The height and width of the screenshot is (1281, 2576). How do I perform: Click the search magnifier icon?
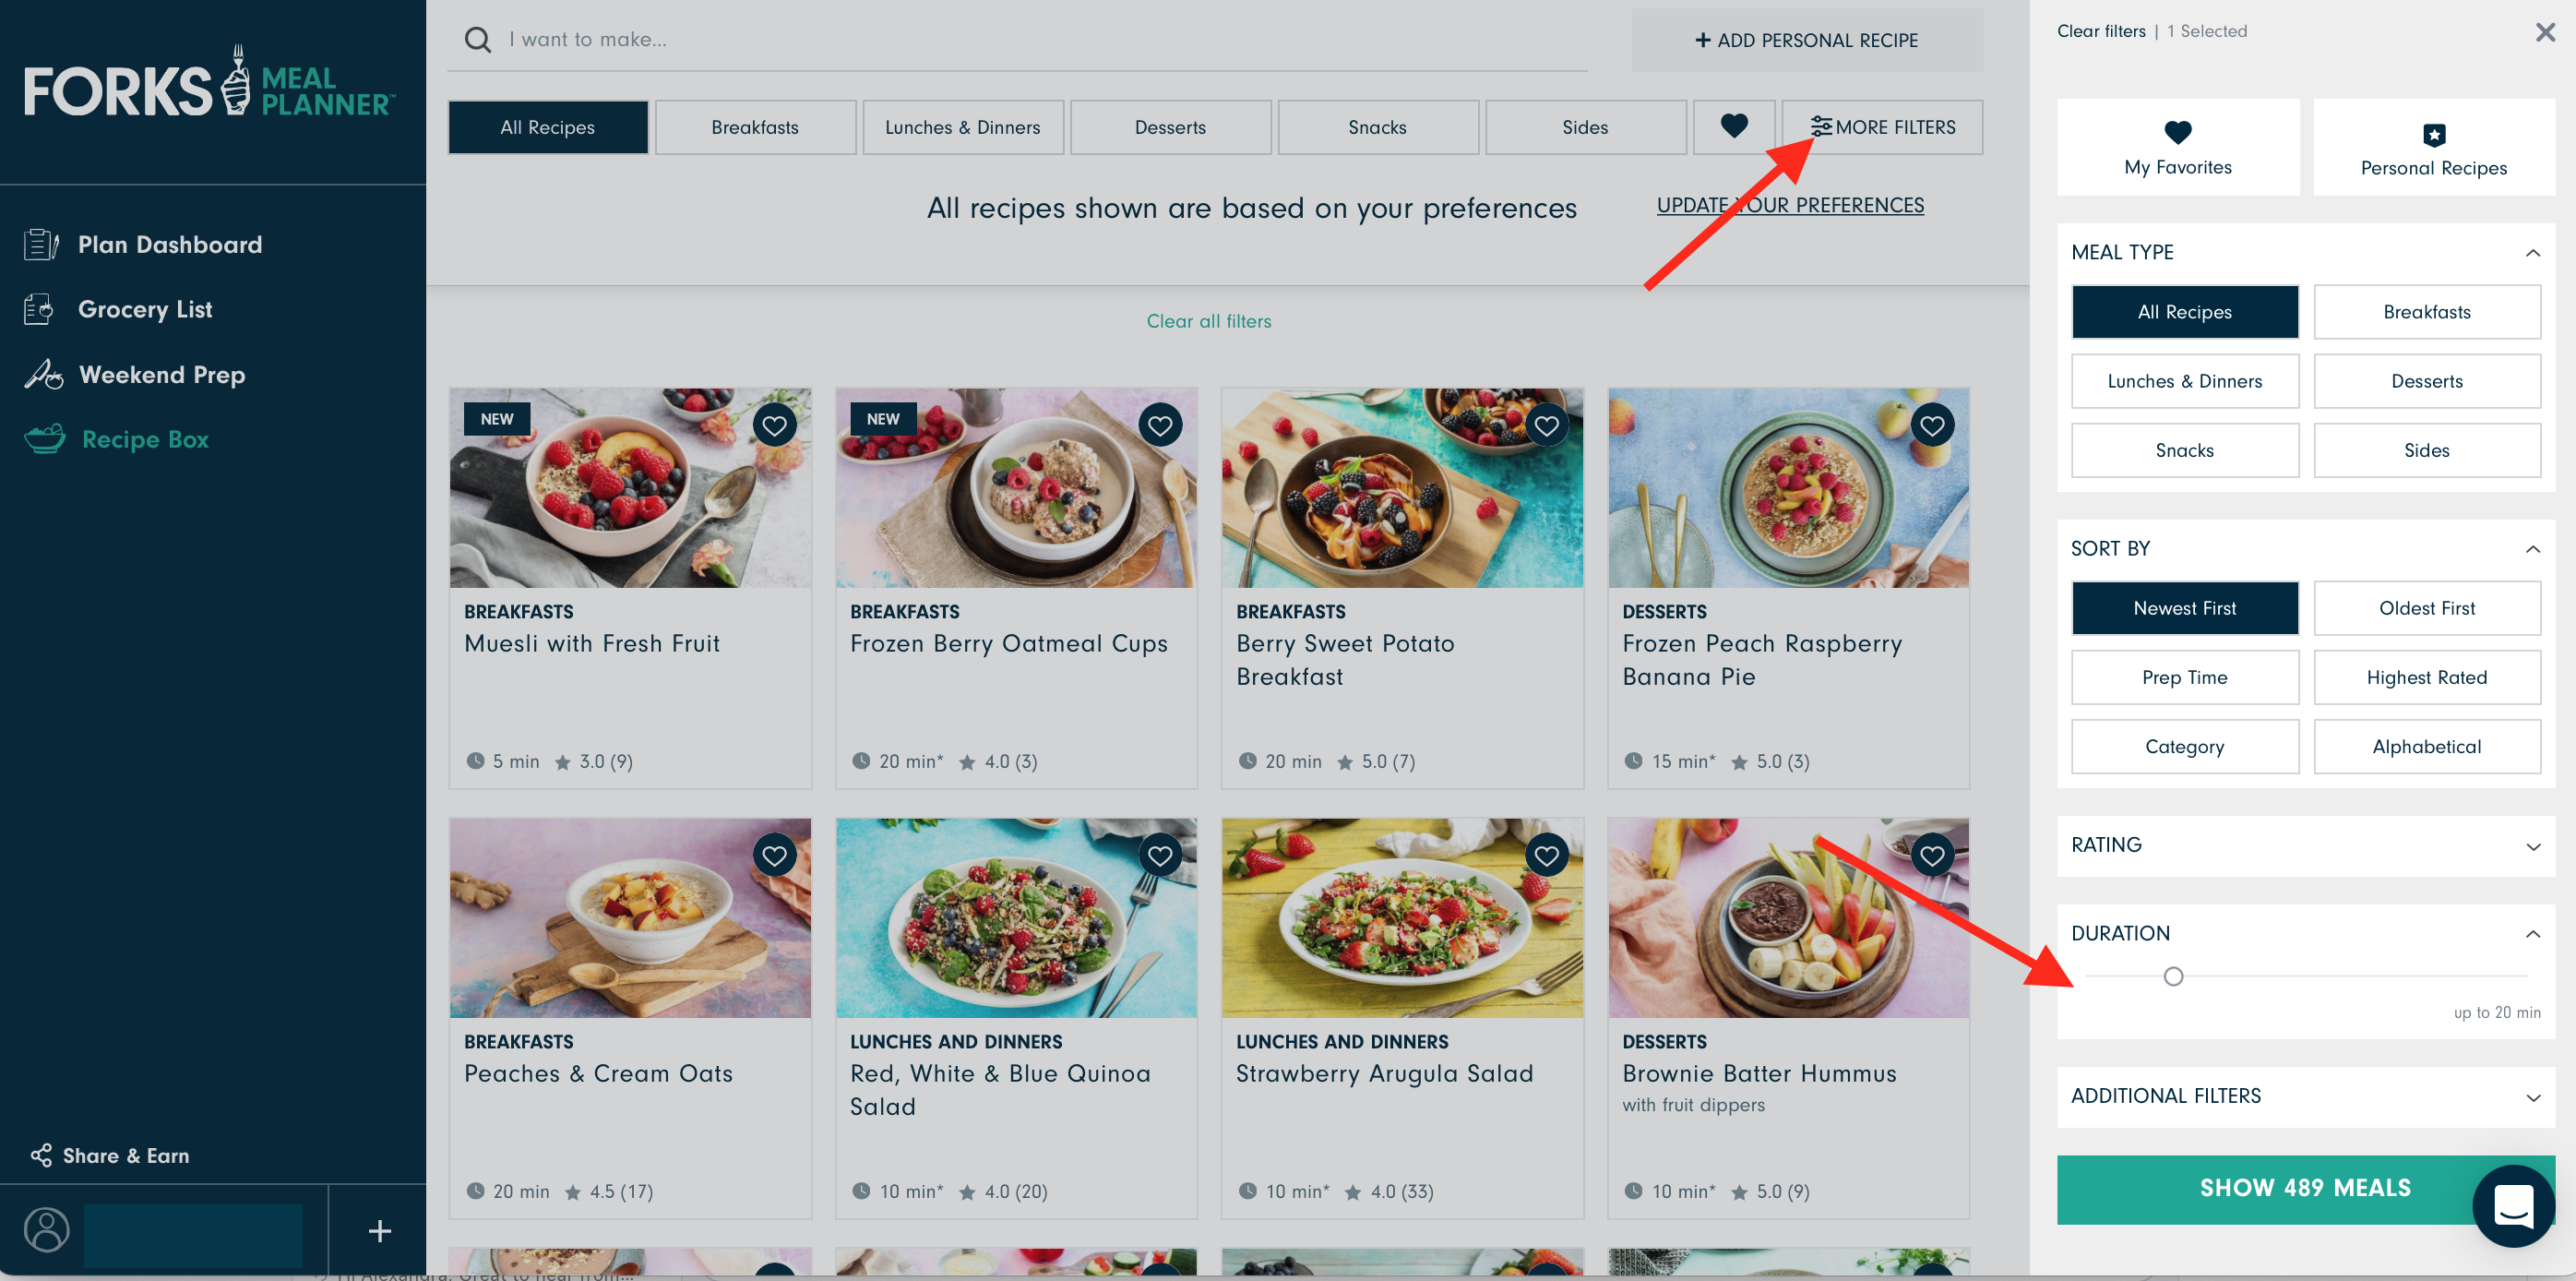pyautogui.click(x=478, y=40)
